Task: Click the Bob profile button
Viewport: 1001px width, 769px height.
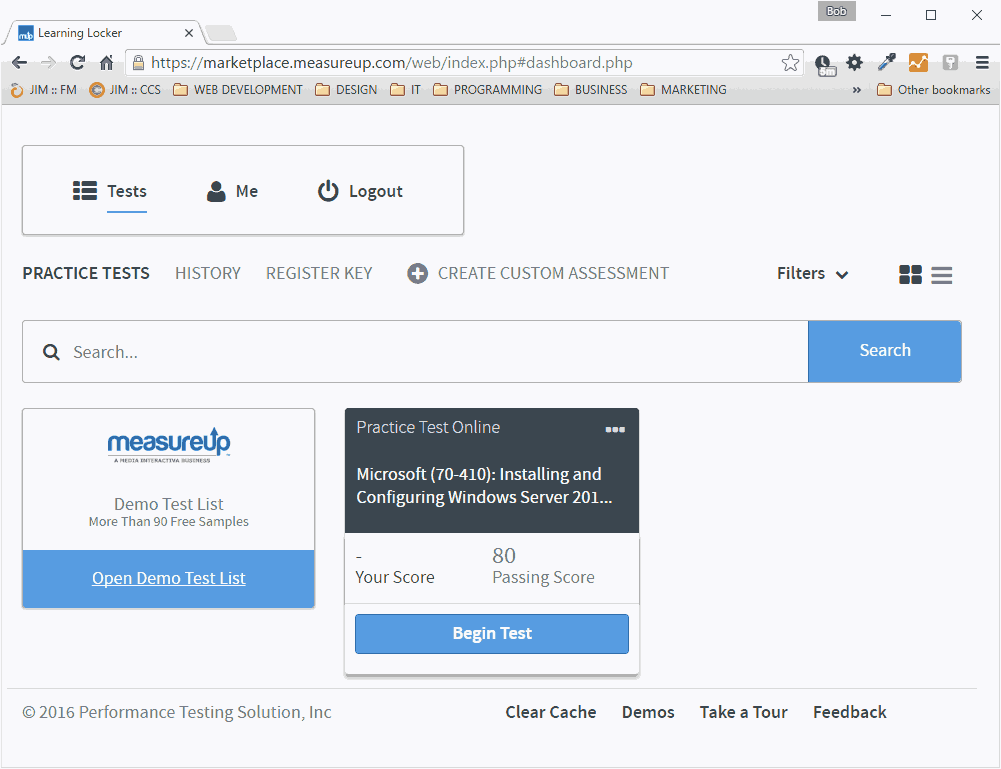Action: (x=836, y=11)
